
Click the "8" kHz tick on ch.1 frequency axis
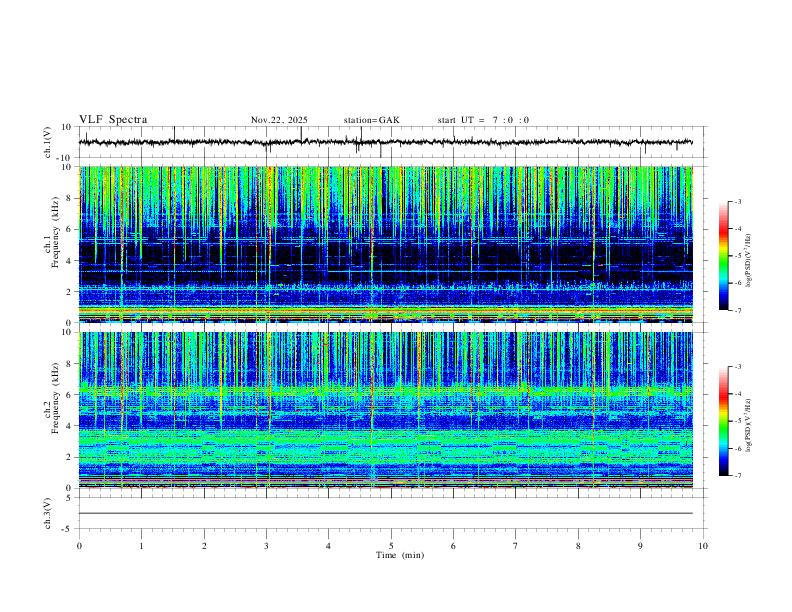[70, 198]
